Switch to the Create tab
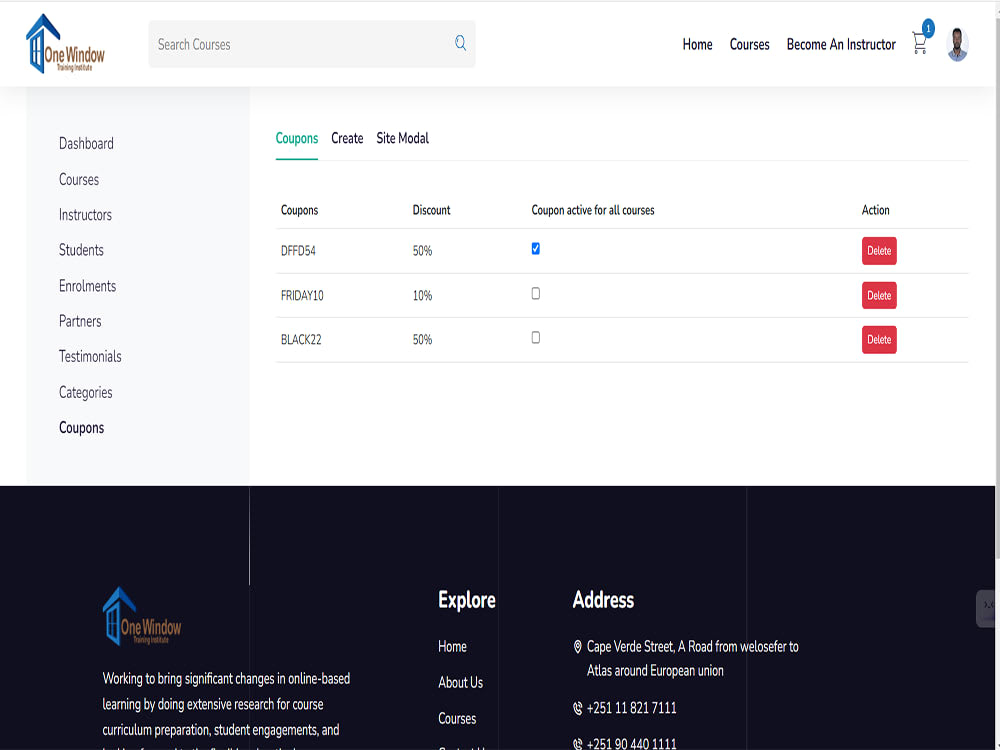1000x750 pixels. 347,138
